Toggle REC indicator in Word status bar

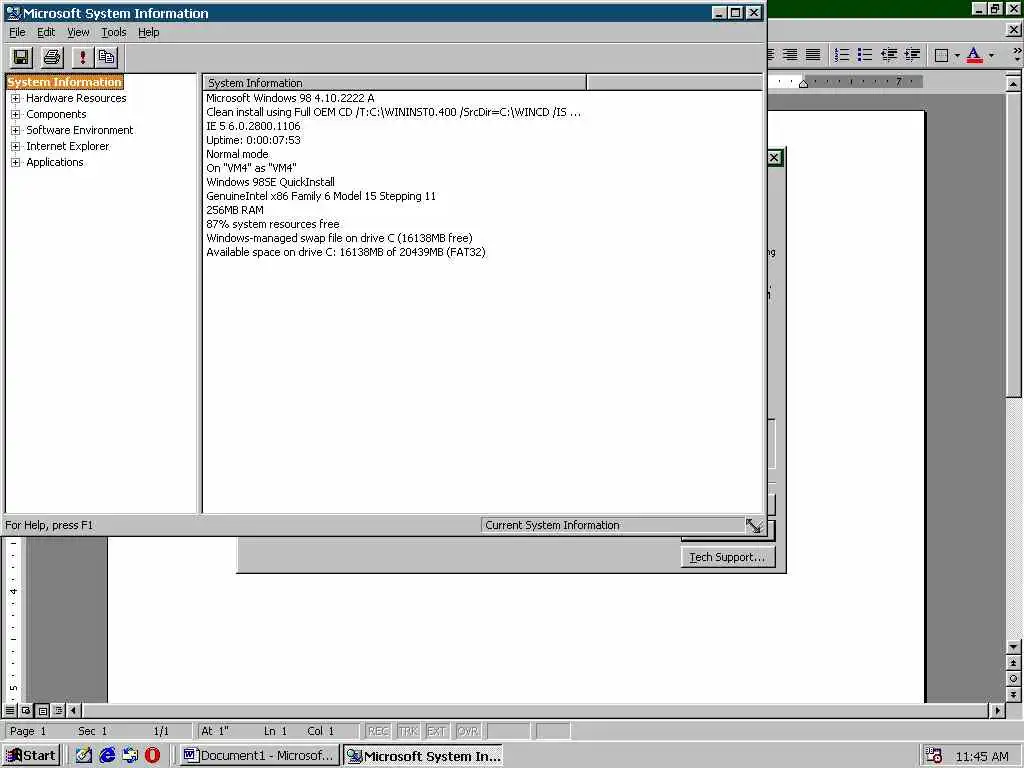[x=378, y=731]
